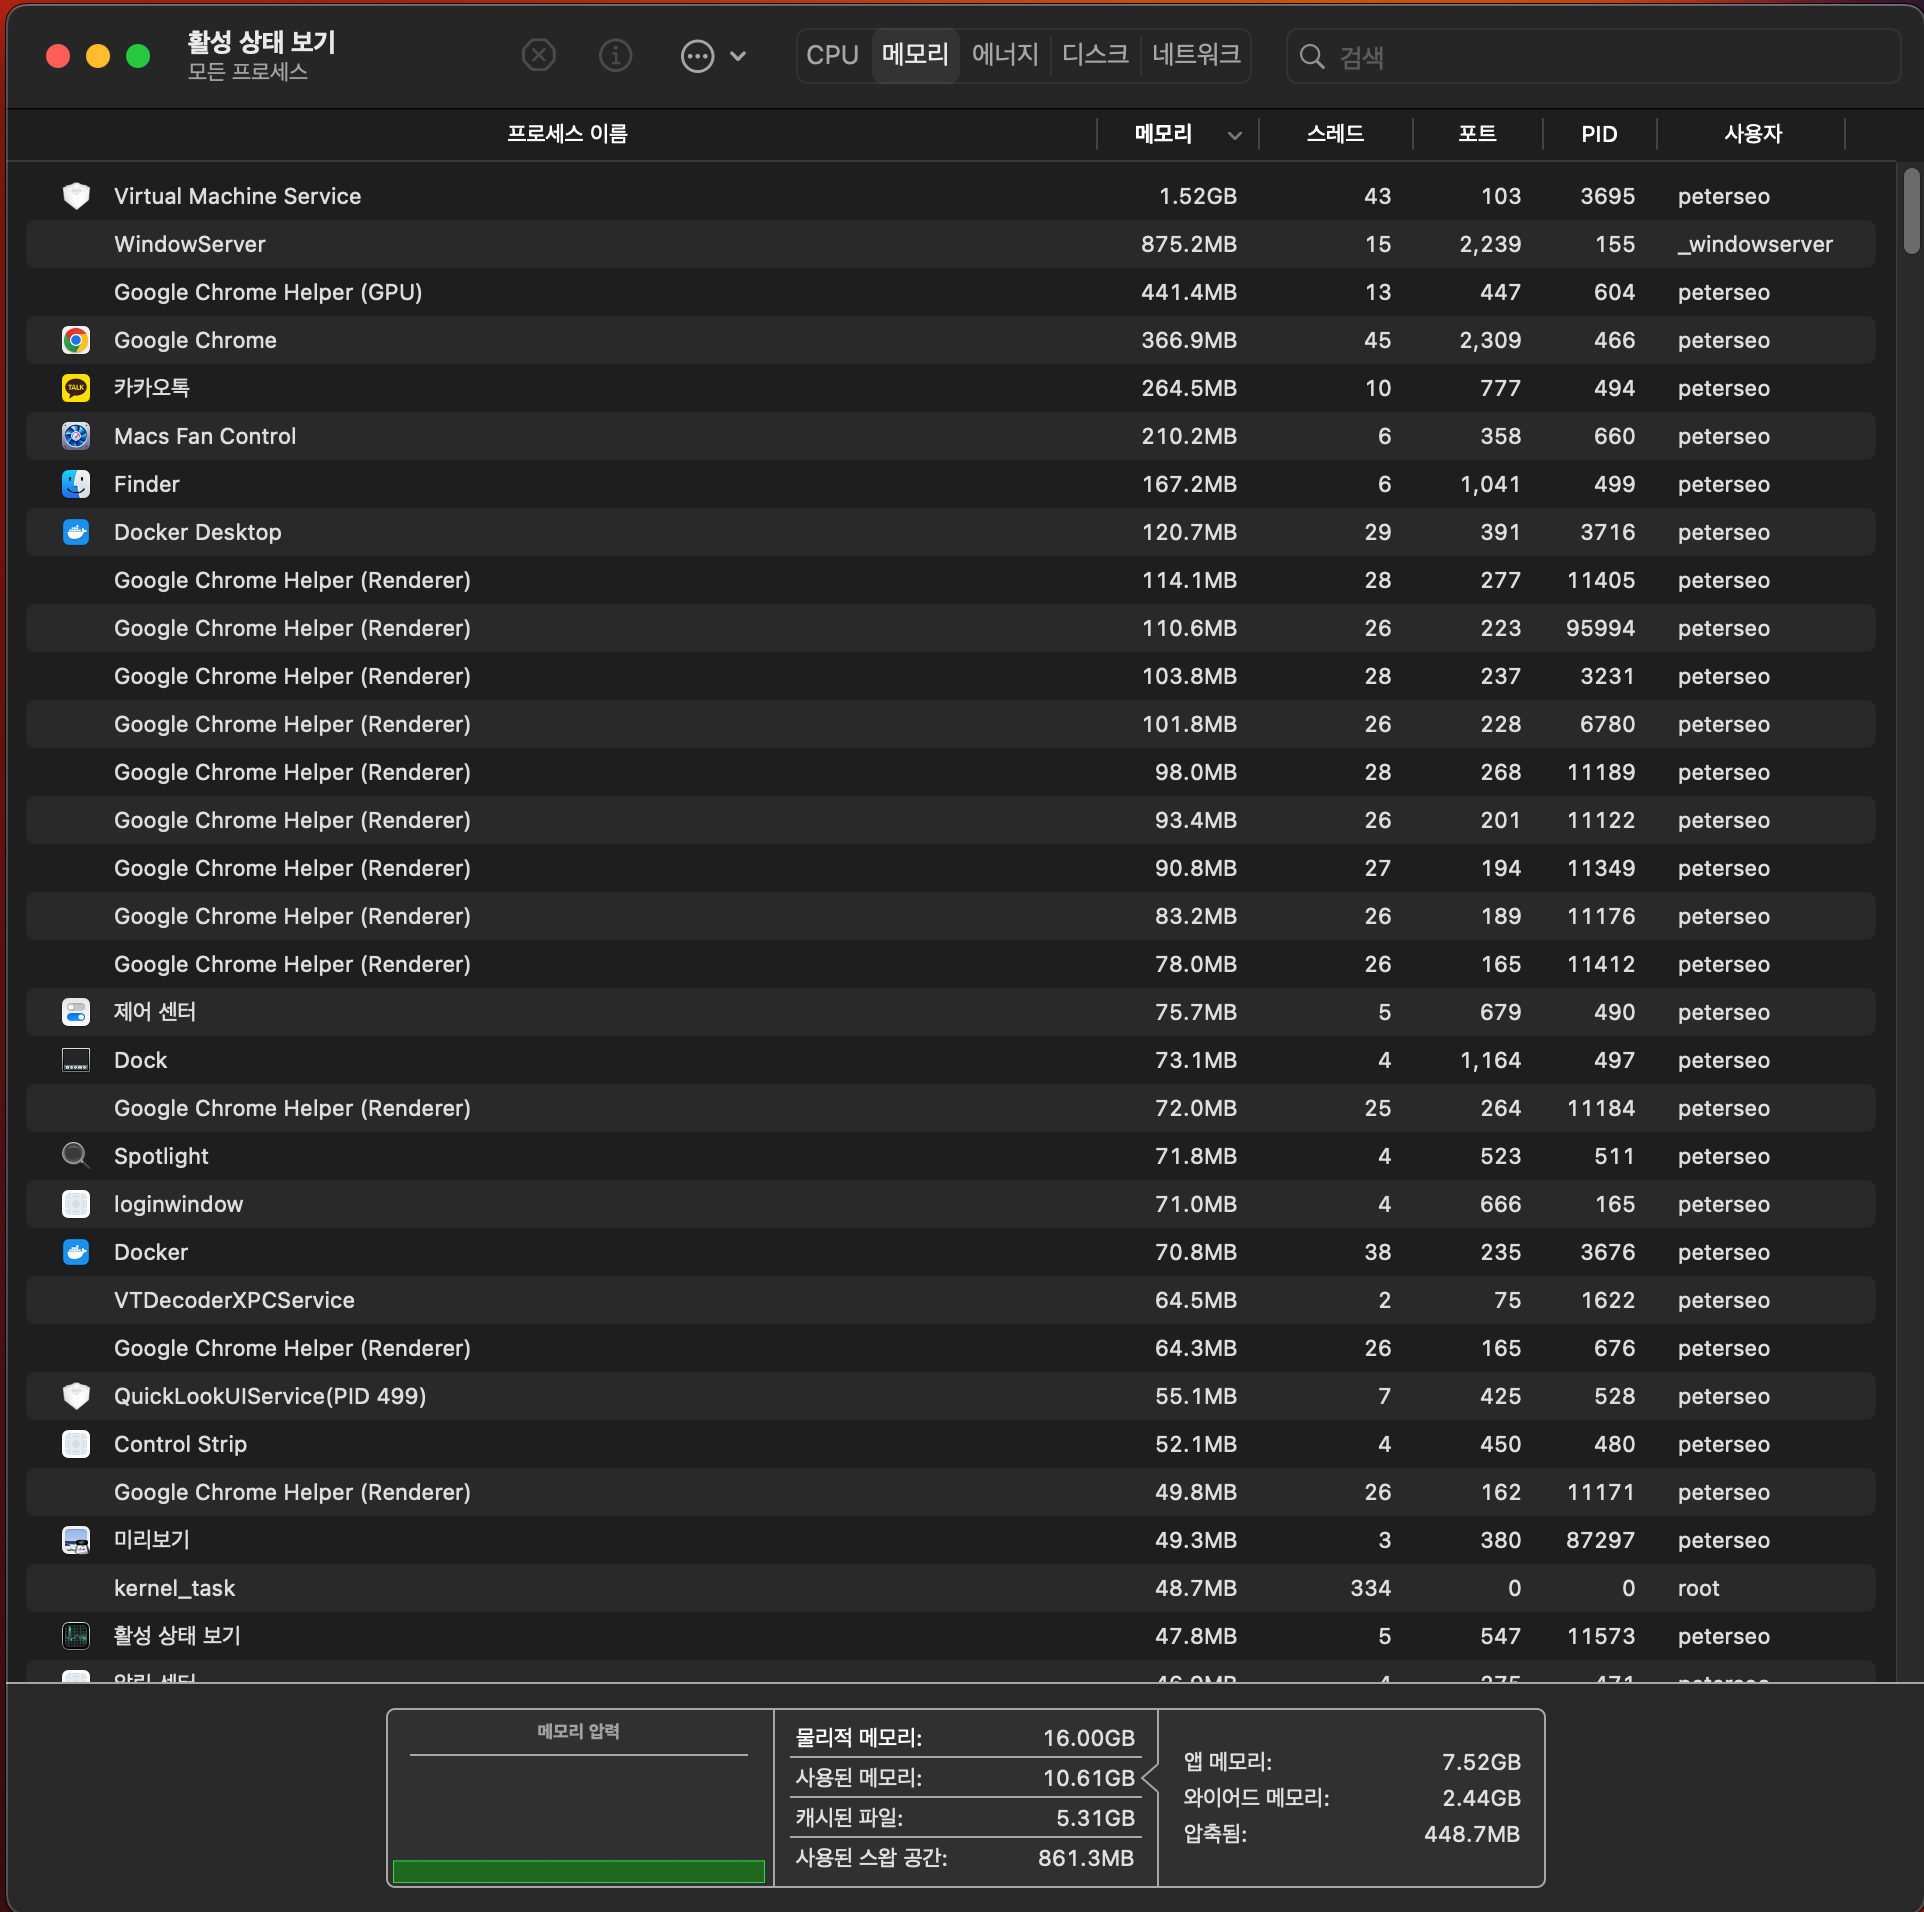Image resolution: width=1924 pixels, height=1912 pixels.
Task: Click the Macs Fan Control icon
Action: [x=76, y=436]
